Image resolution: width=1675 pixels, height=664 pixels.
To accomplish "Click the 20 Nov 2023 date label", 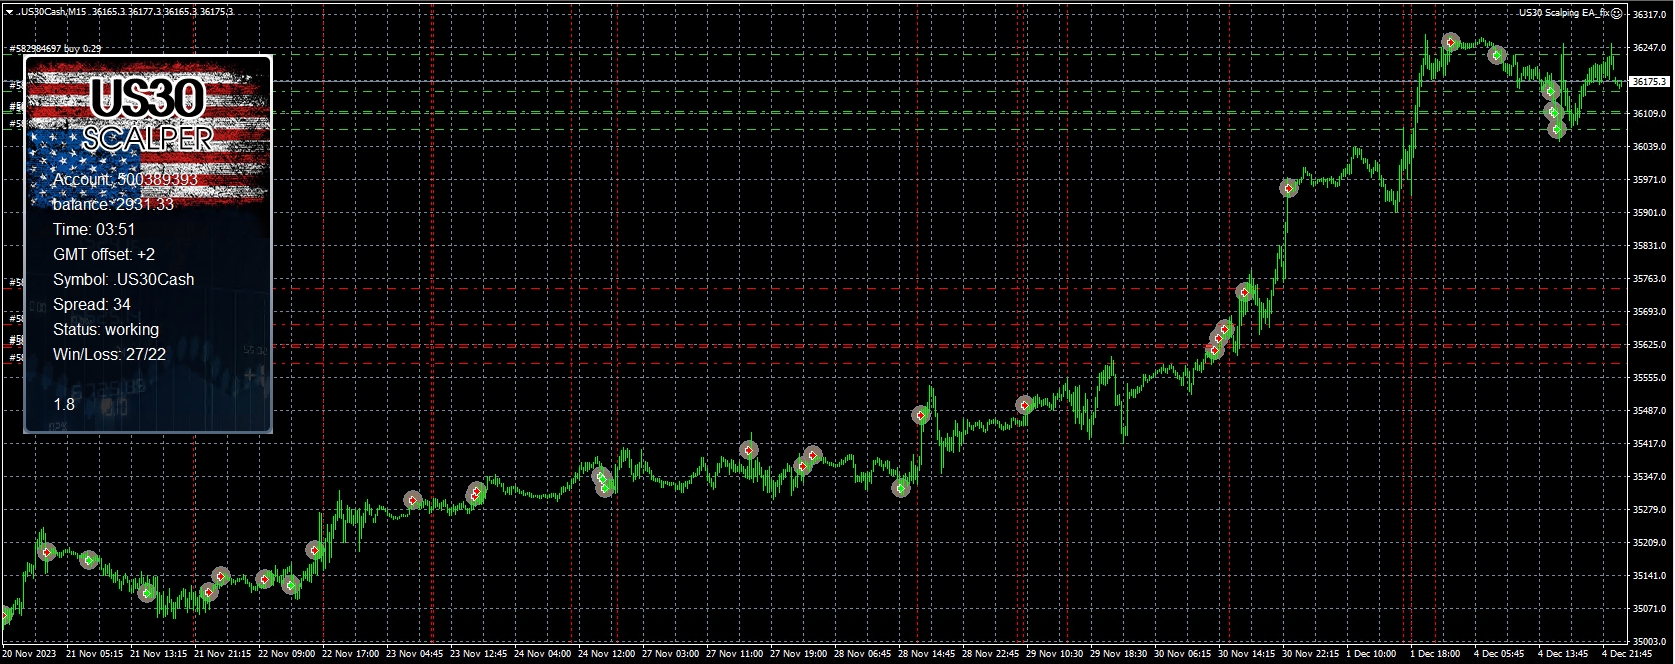I will (30, 654).
